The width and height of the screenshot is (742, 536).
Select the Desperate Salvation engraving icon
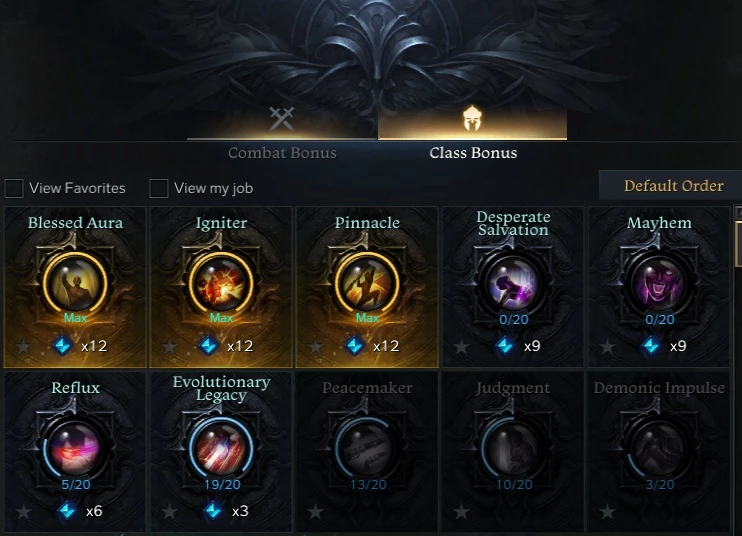point(513,284)
